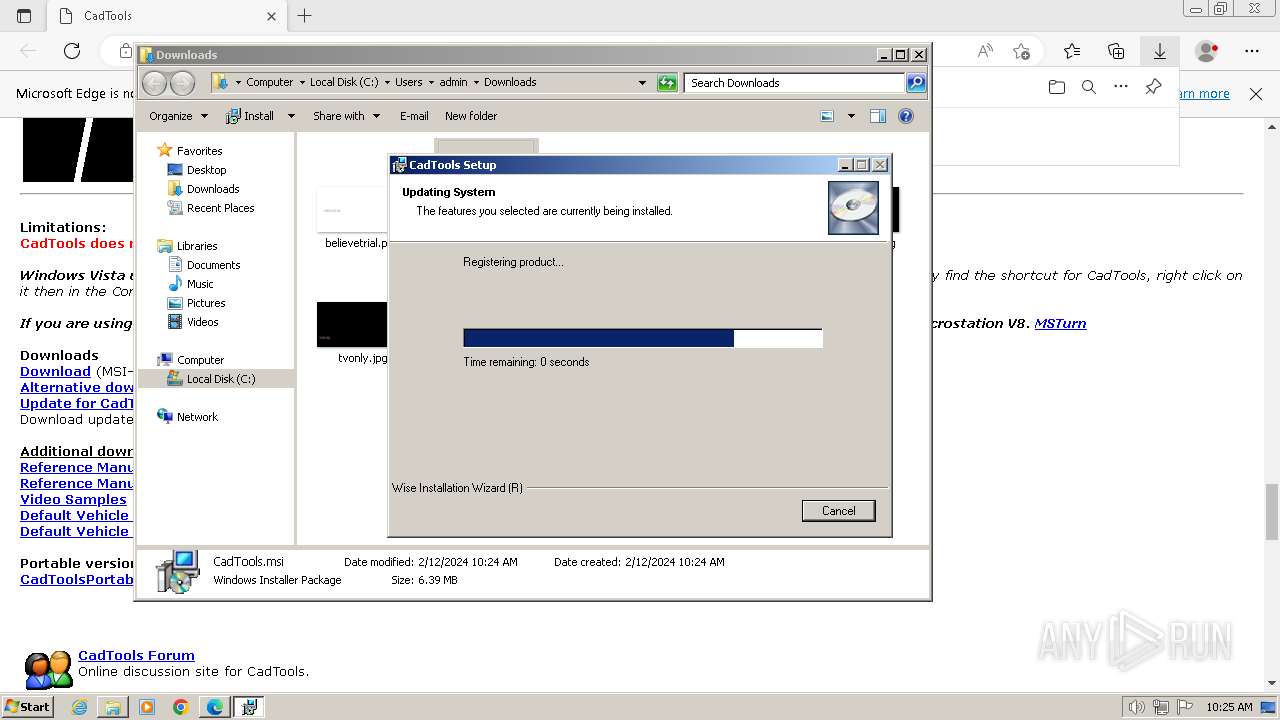Click the Explorer forward arrow button
The width and height of the screenshot is (1280, 720).
(x=183, y=83)
